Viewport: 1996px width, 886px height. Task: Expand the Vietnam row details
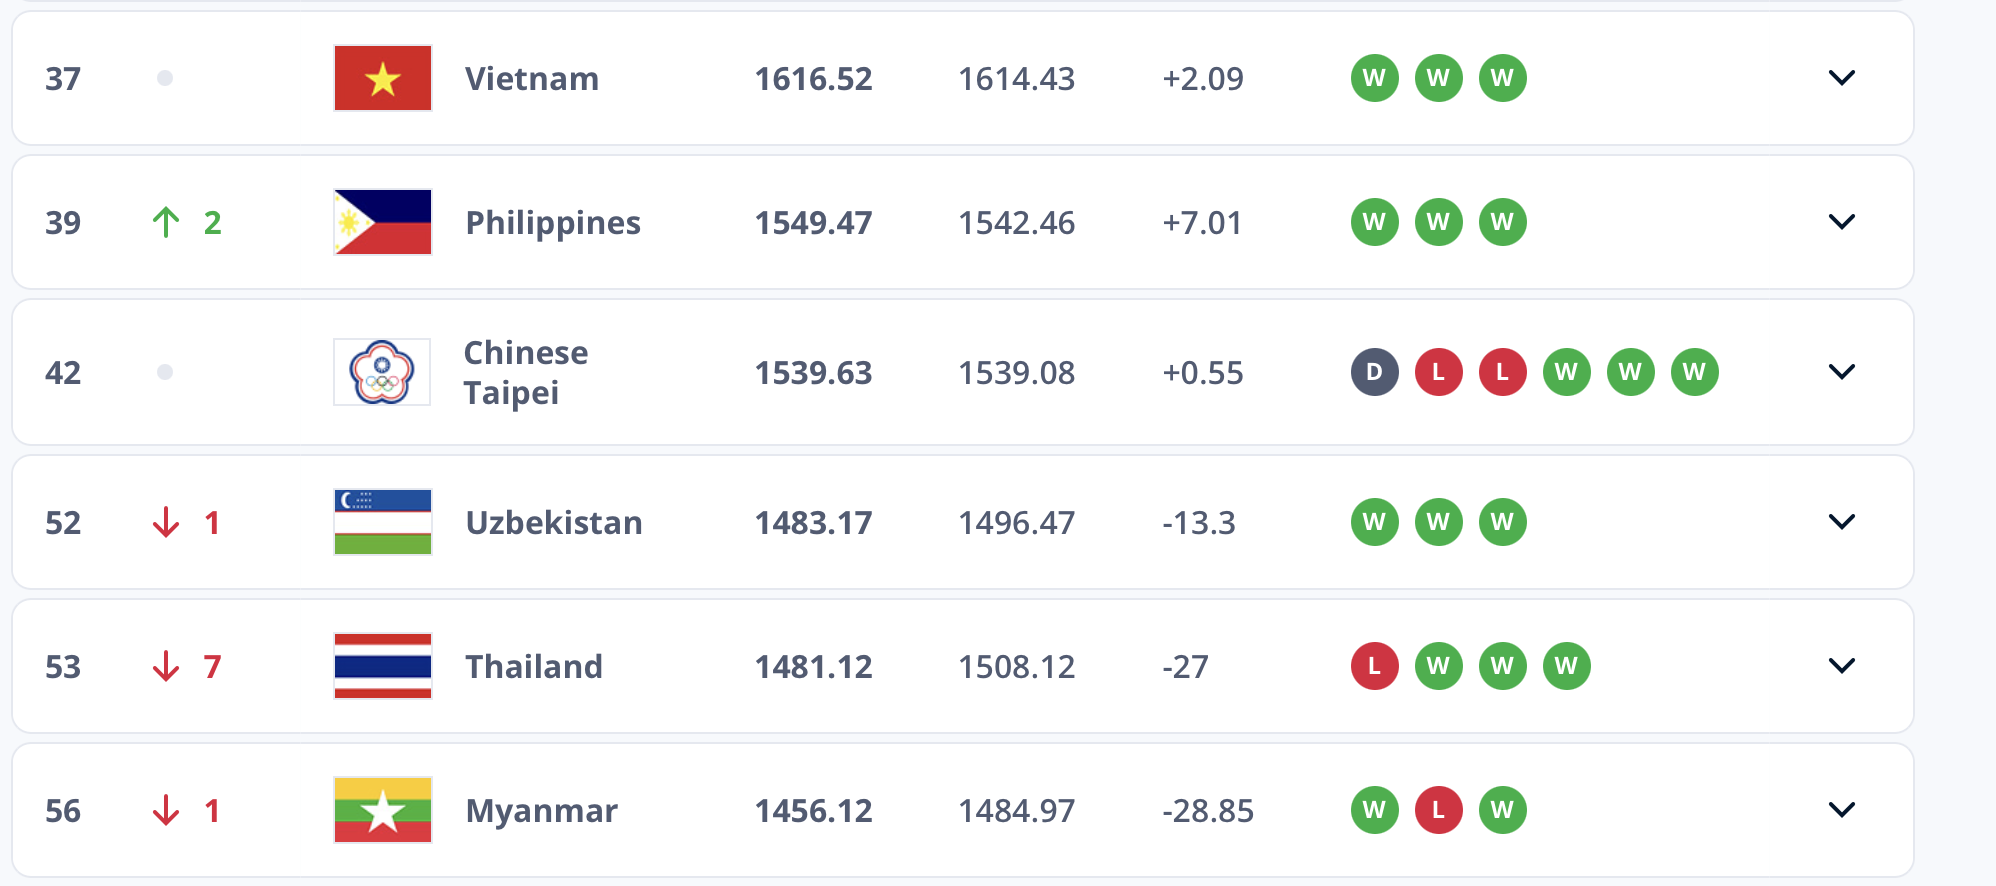click(x=1841, y=78)
